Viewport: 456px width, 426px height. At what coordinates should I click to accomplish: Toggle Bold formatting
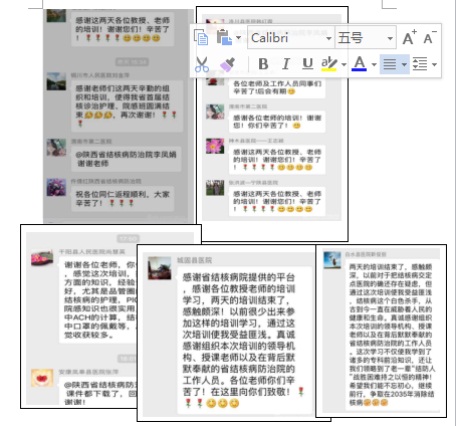[263, 64]
